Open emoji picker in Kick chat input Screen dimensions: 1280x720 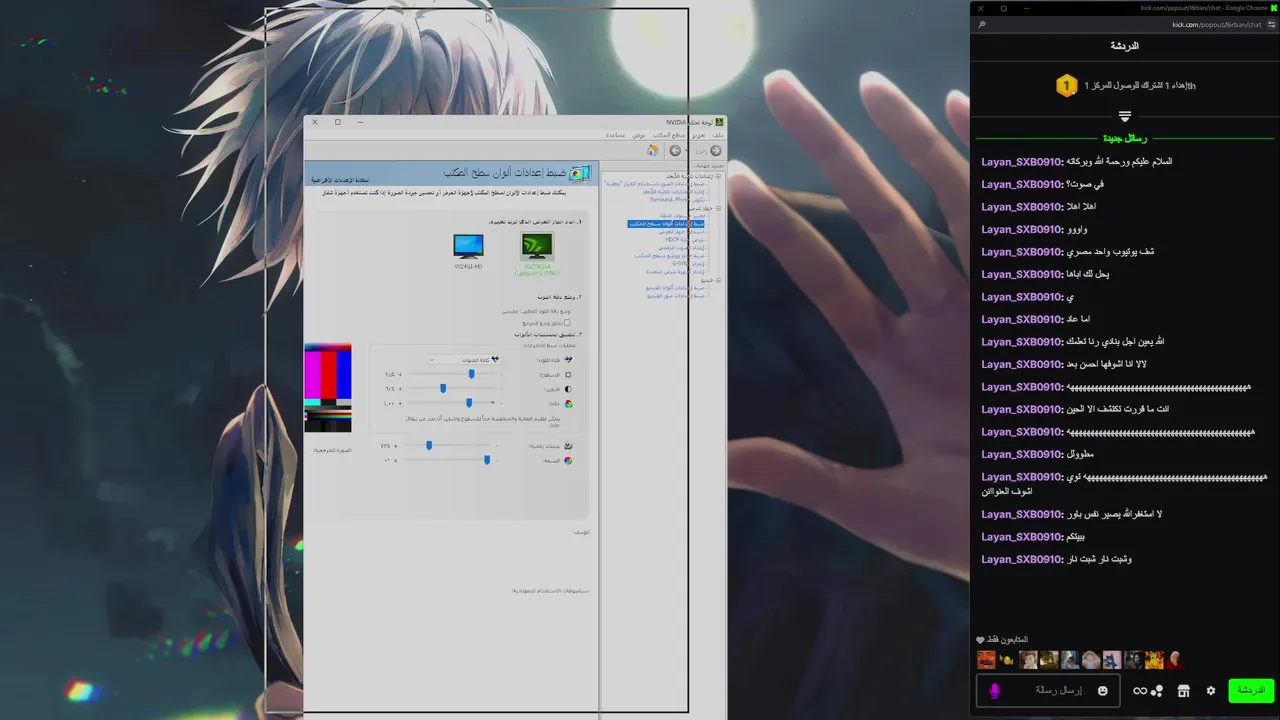point(1103,691)
